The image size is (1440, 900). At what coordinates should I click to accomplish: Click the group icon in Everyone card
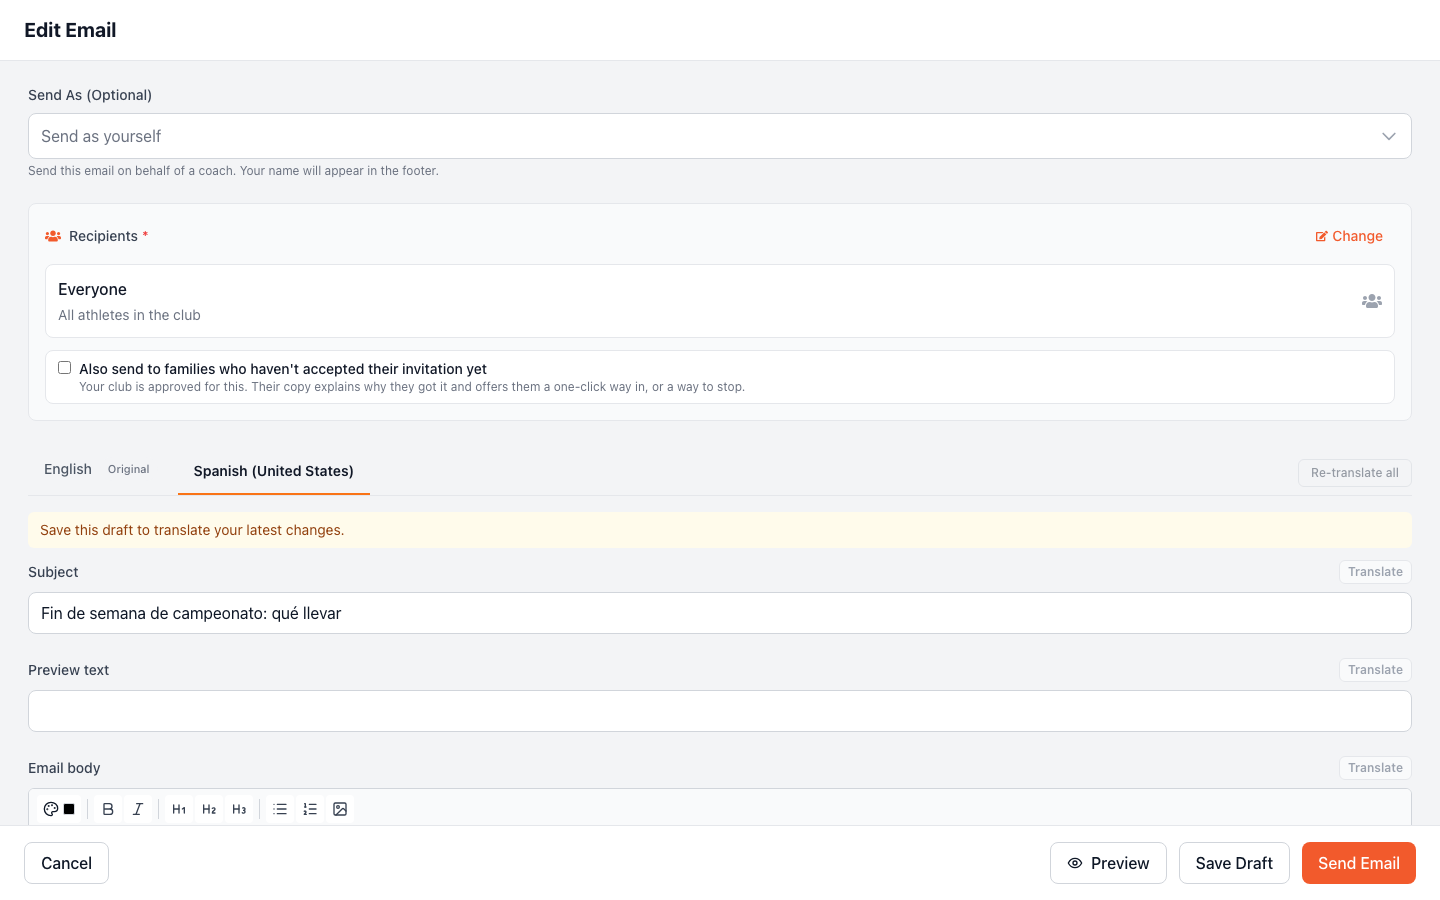tap(1372, 301)
